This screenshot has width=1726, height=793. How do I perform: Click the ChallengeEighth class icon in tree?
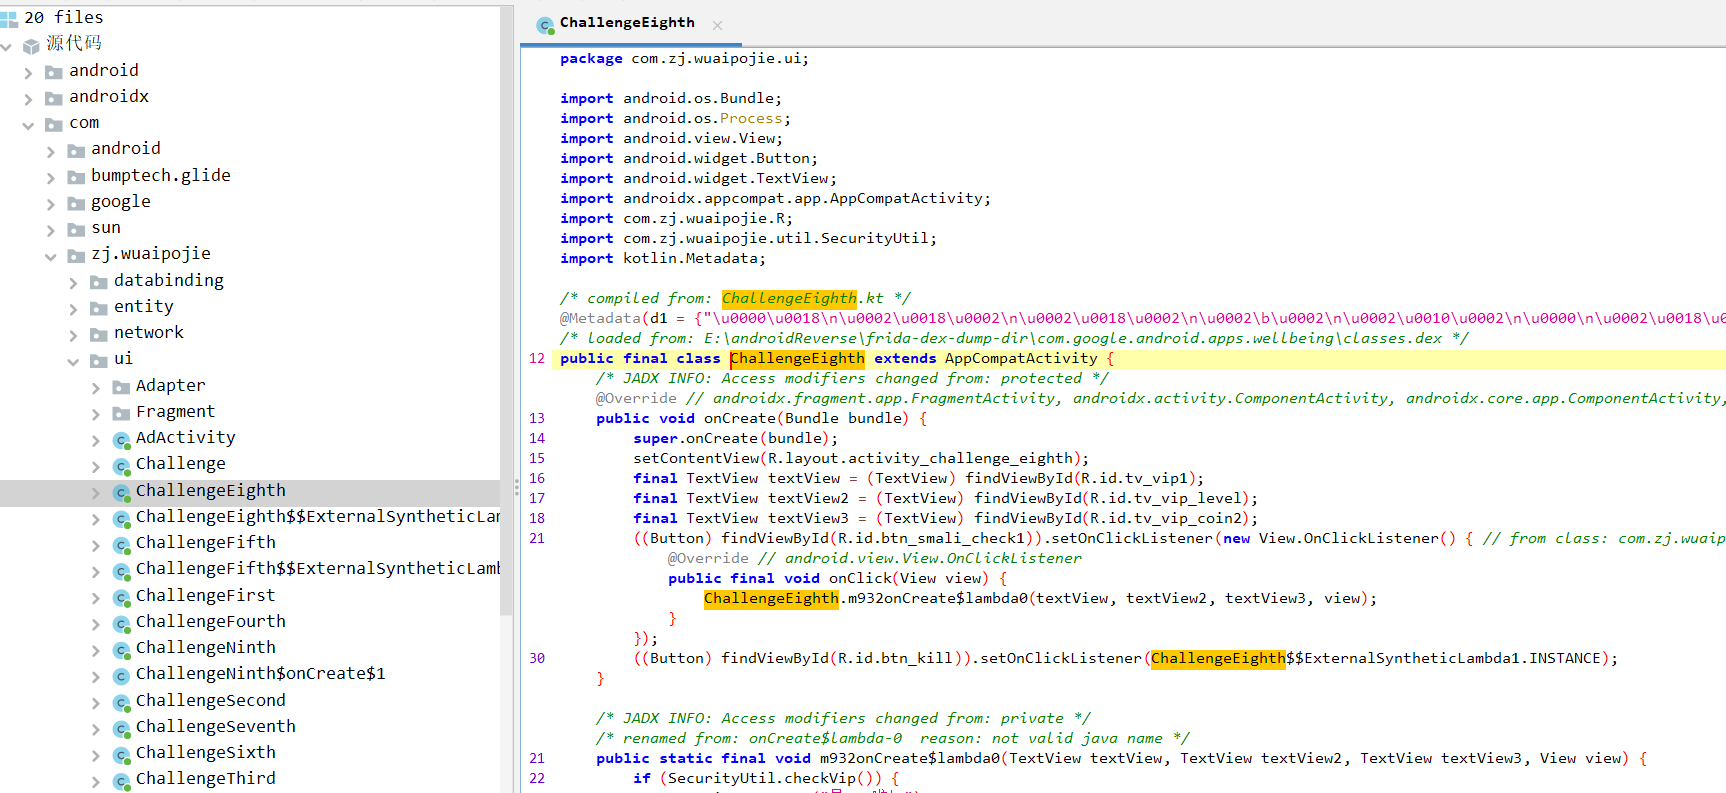click(121, 492)
